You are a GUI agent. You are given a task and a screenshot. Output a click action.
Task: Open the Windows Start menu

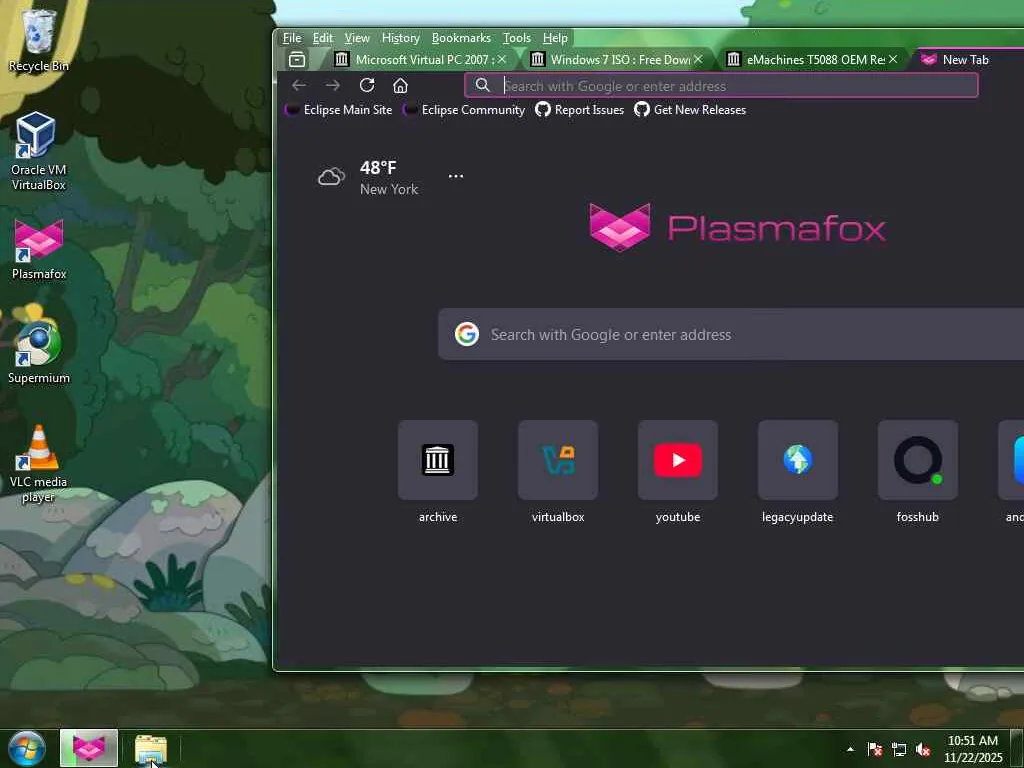27,748
